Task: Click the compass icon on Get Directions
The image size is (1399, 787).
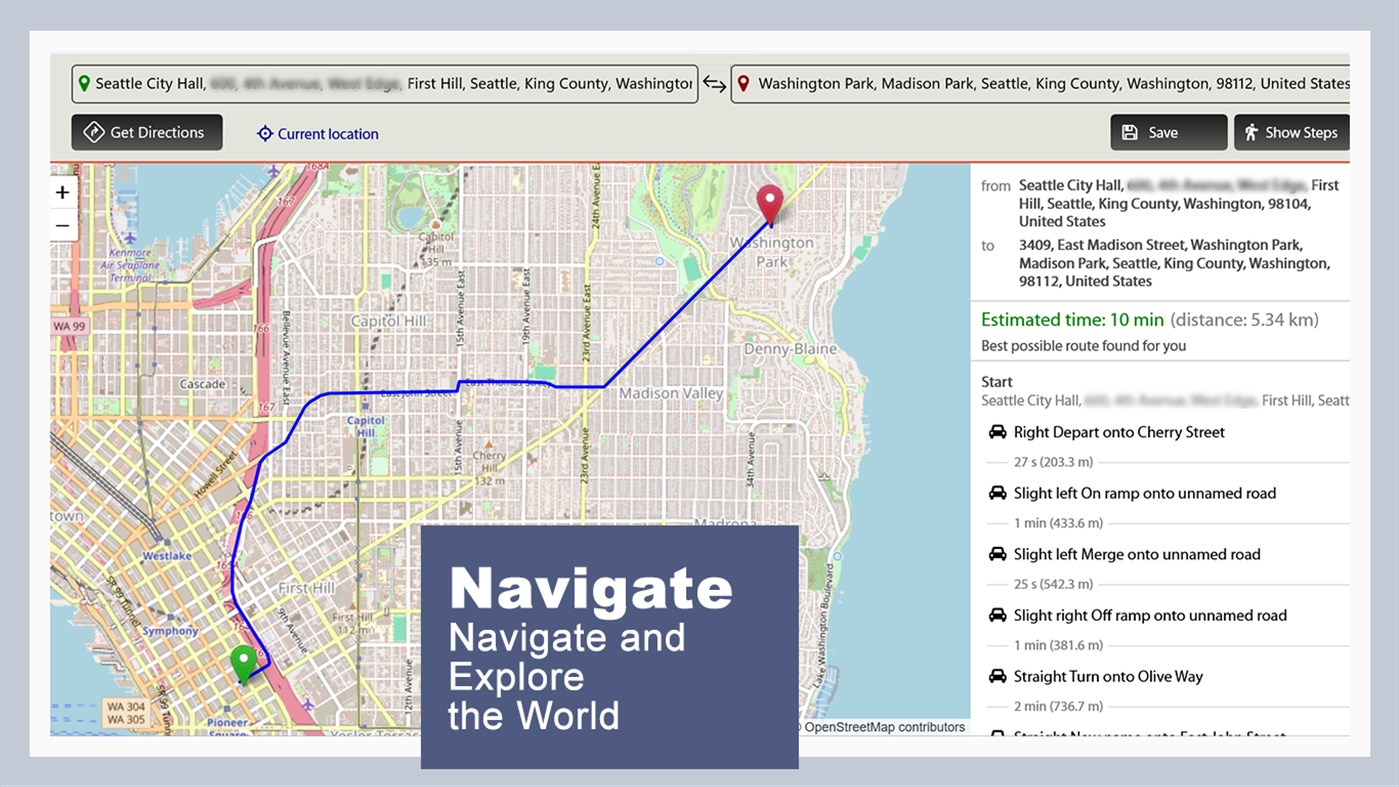Action: 93,131
